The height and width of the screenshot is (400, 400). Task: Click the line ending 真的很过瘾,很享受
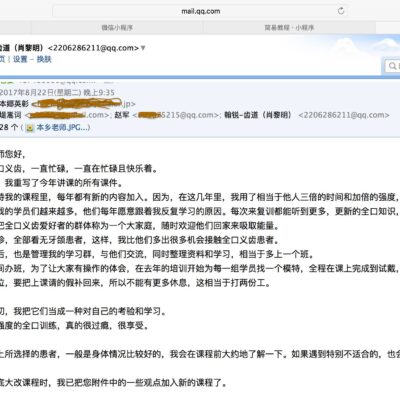(74, 325)
